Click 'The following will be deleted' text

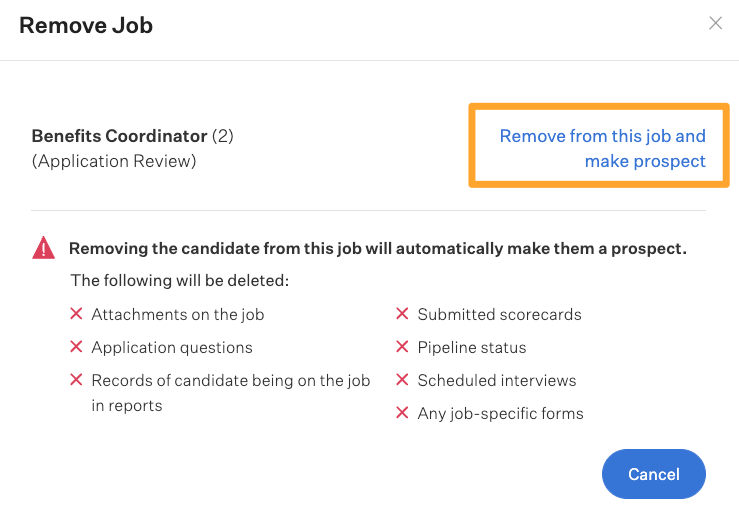pos(180,280)
